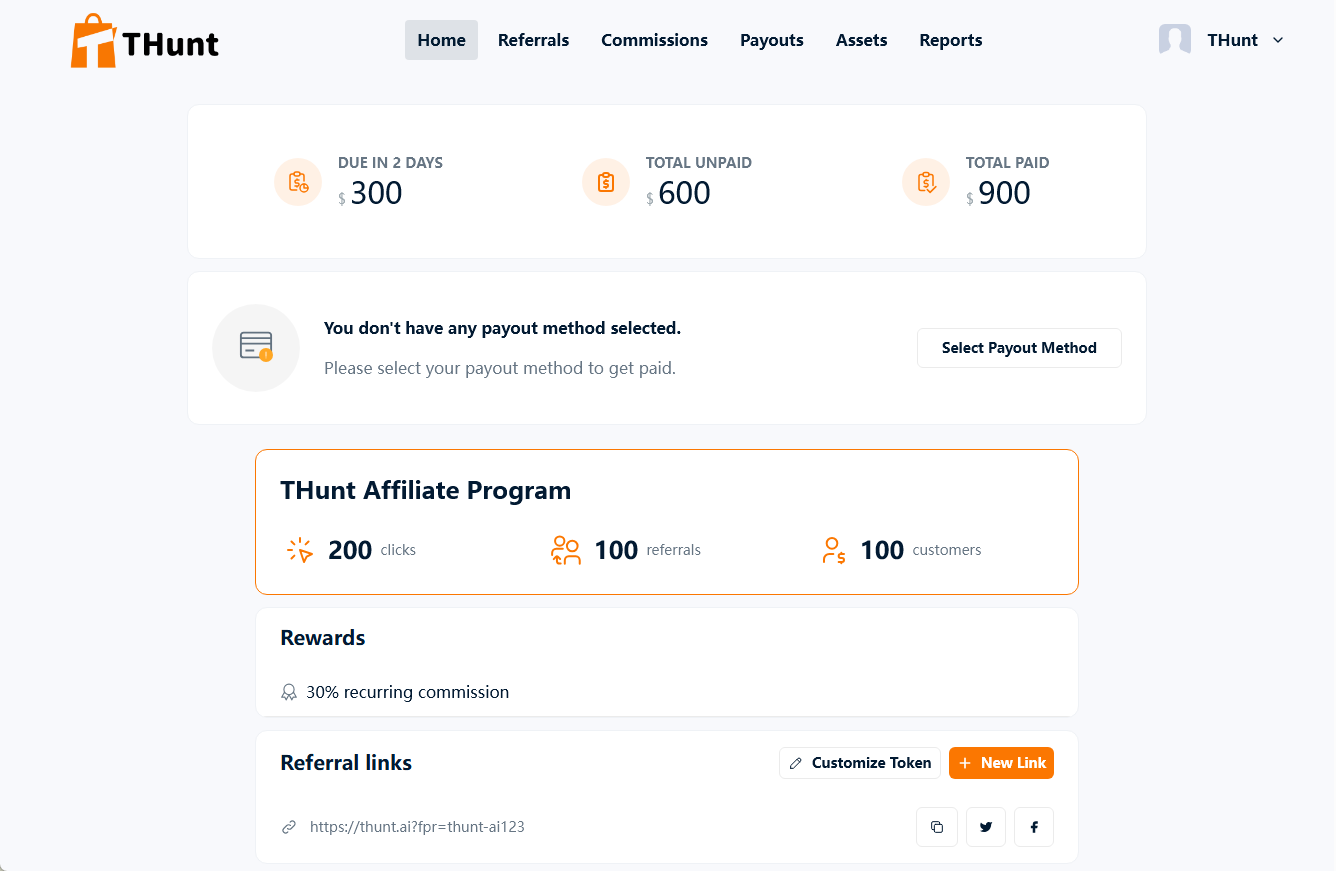Share referral link via Twitter icon
Viewport: 1336px width, 871px height.
click(986, 827)
